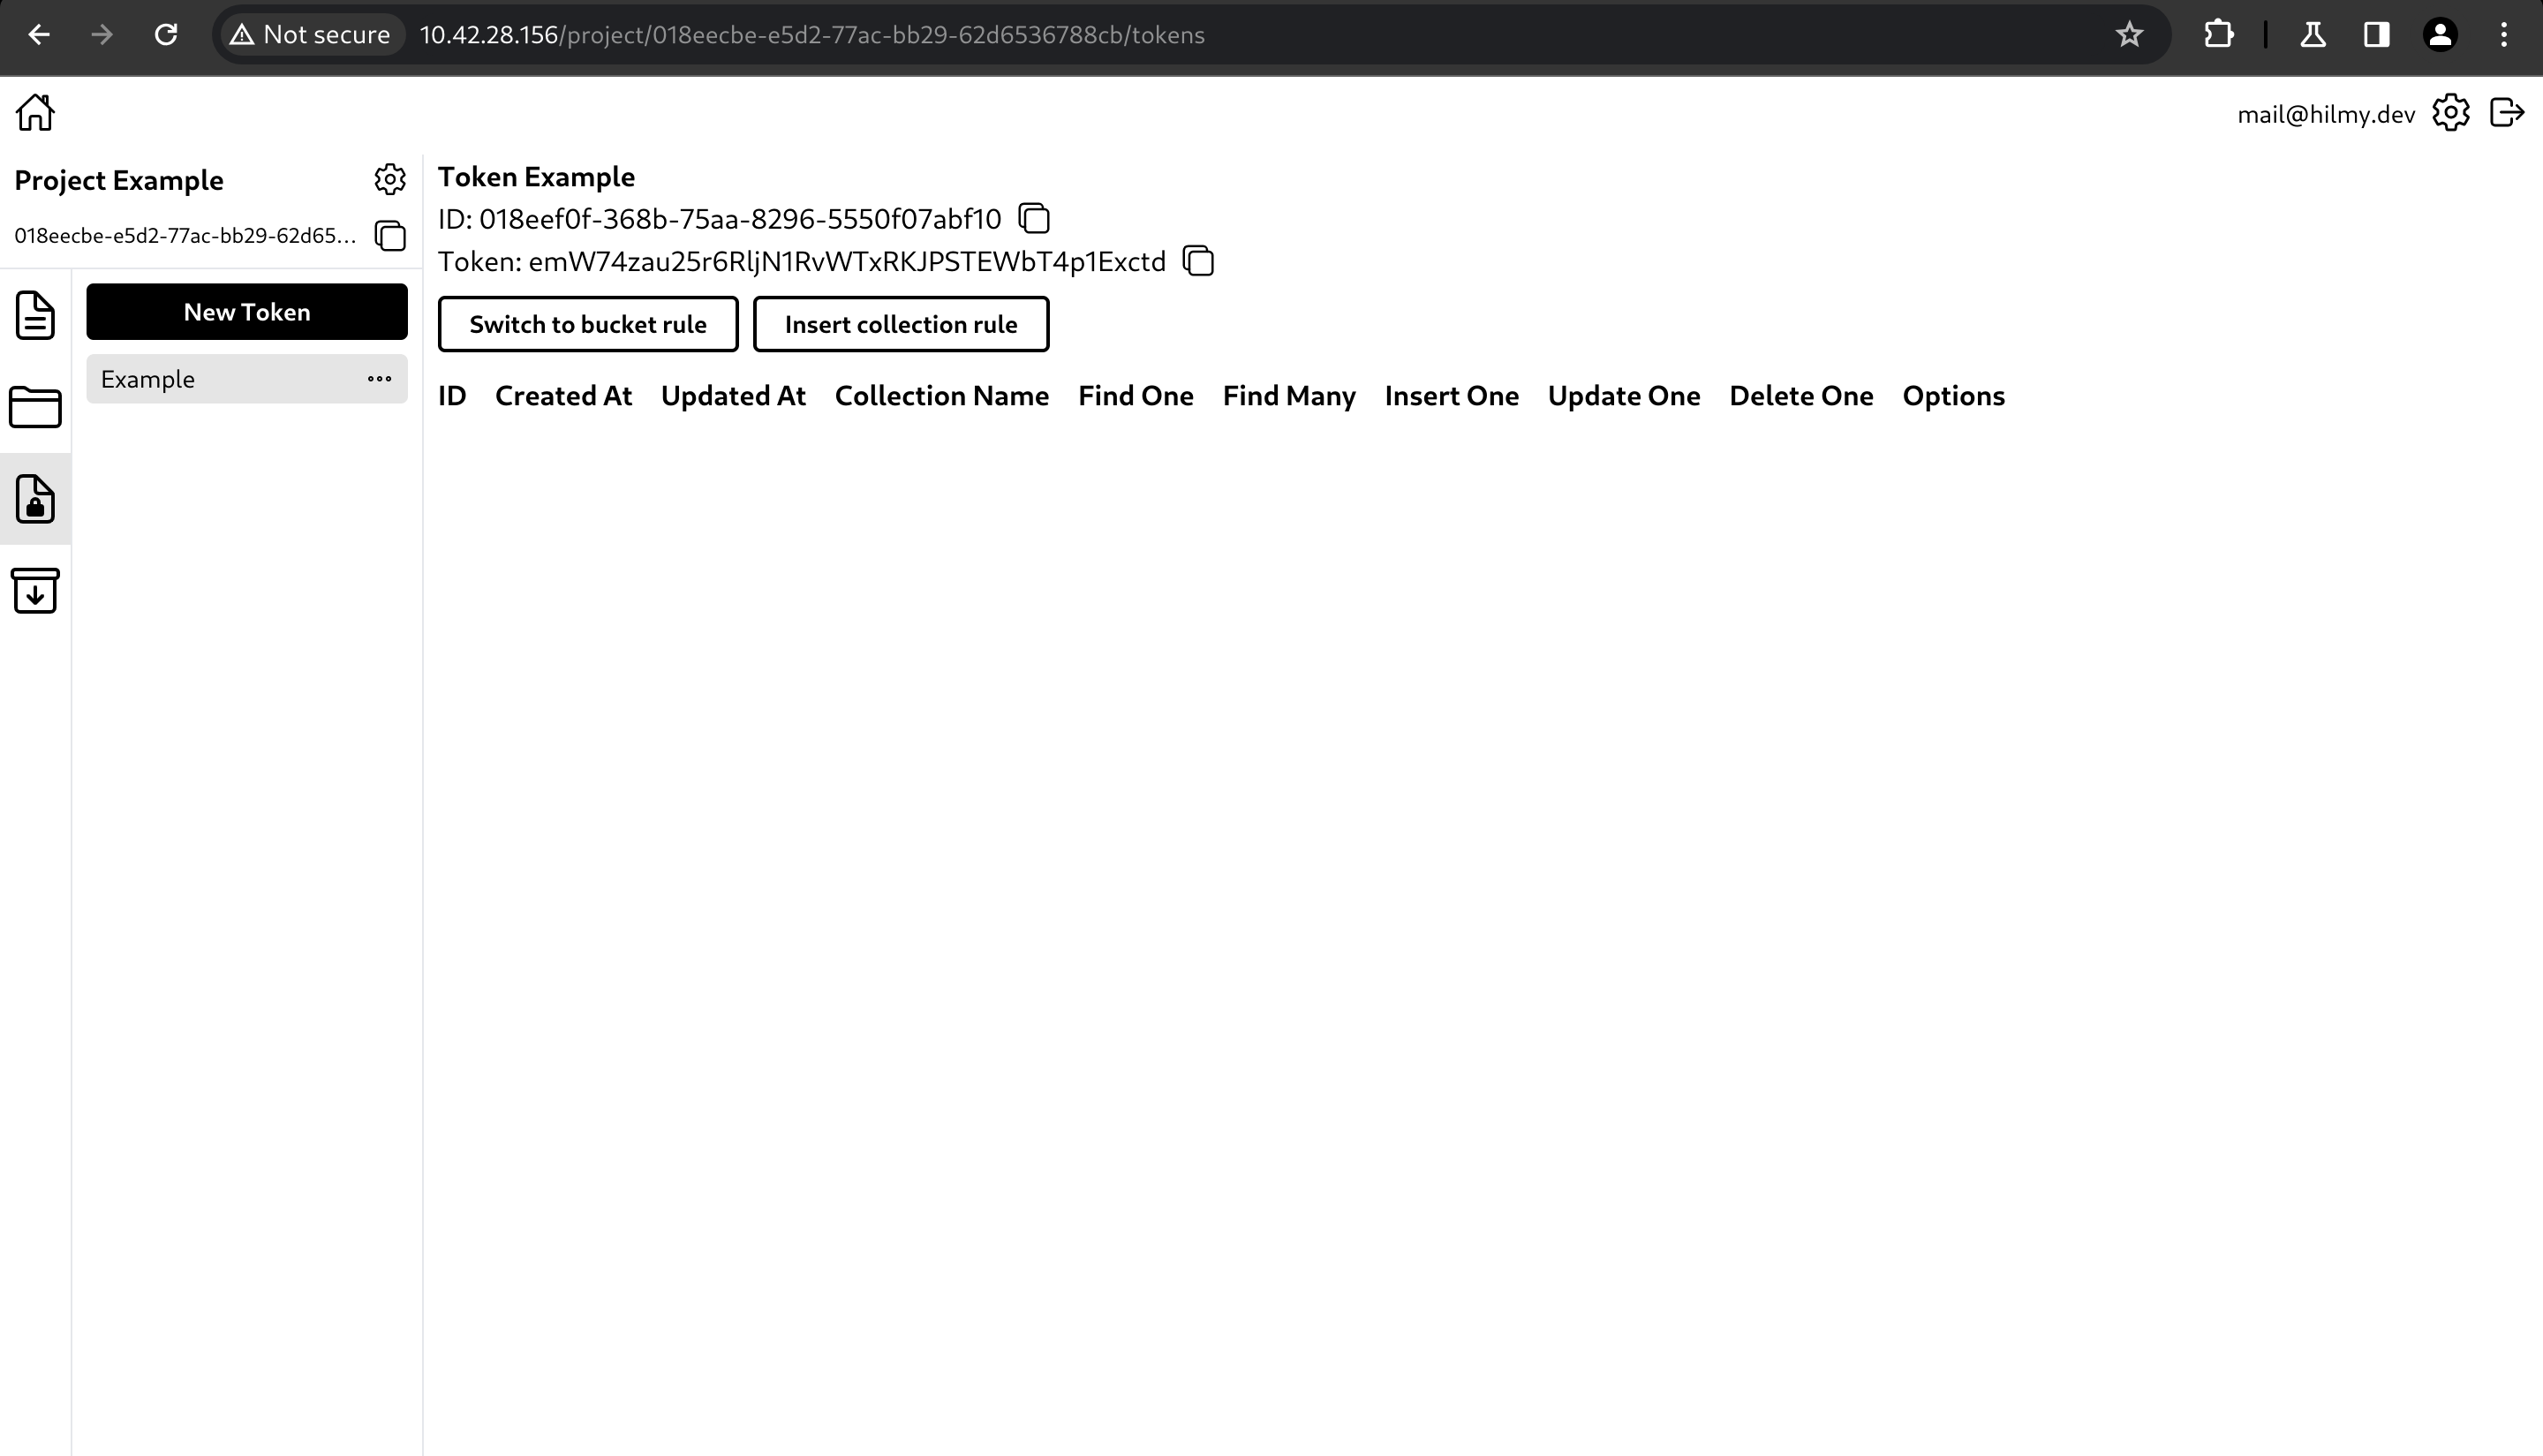
Task: Open project settings gear next to Project Example
Action: (x=390, y=179)
